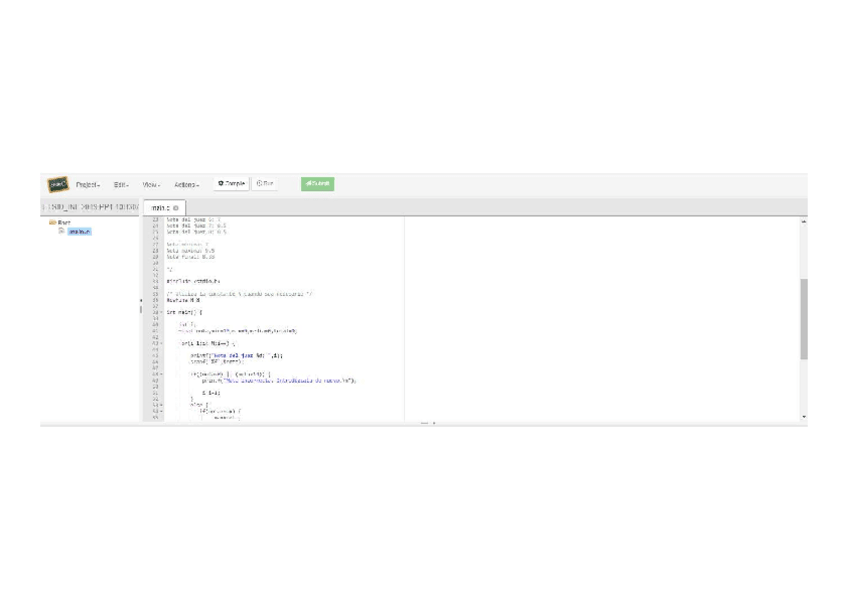Open the Project menu
This screenshot has width=848, height=599.
[88, 185]
